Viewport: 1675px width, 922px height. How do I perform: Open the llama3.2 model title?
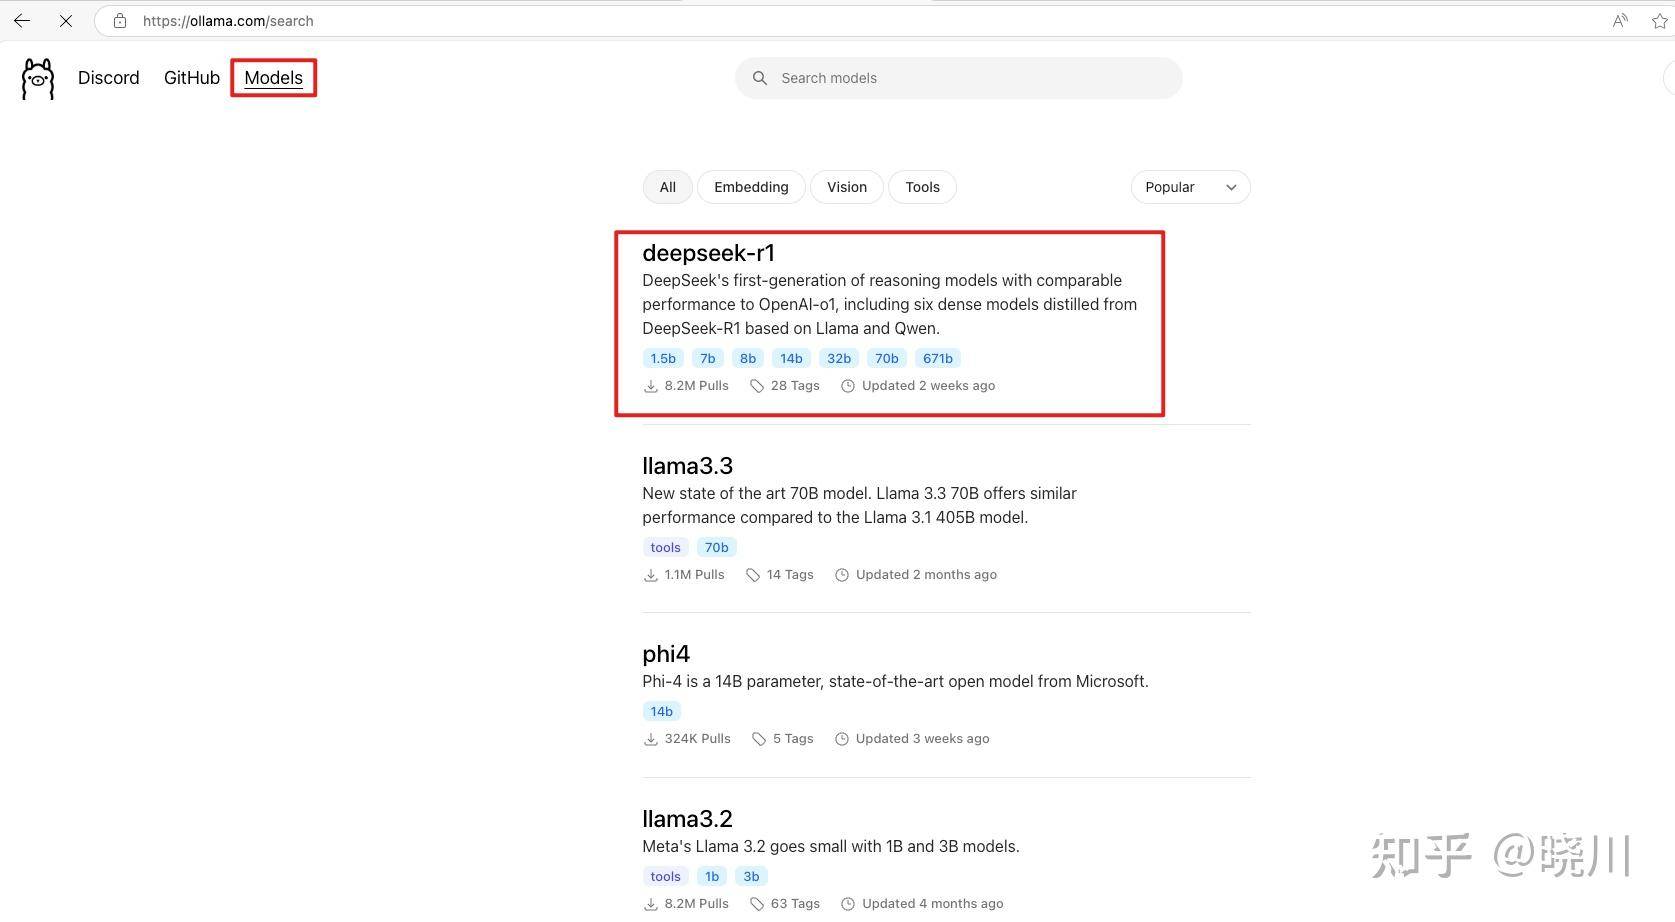[688, 819]
